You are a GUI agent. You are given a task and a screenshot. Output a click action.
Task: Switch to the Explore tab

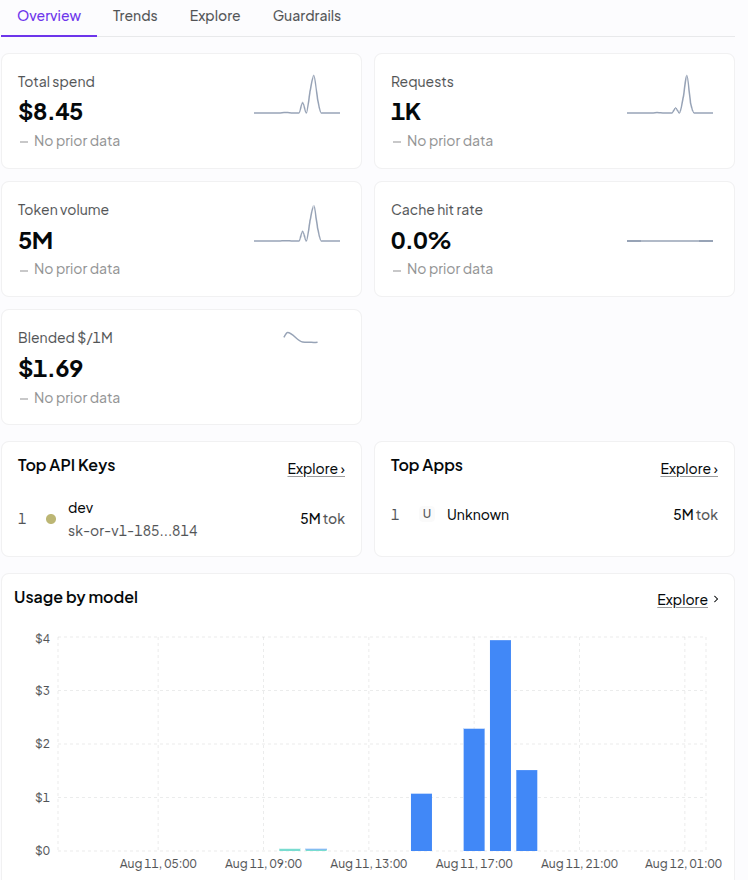(215, 16)
